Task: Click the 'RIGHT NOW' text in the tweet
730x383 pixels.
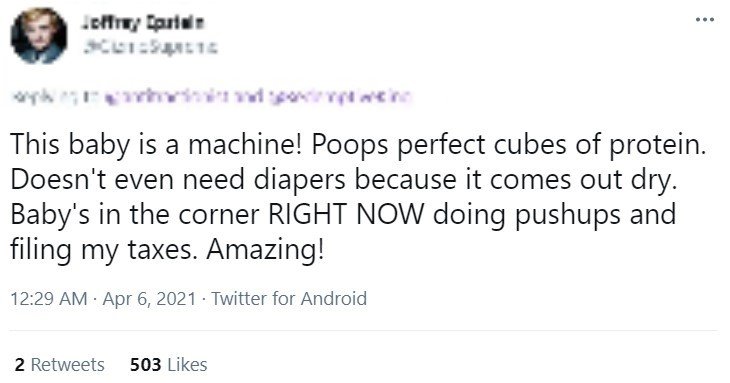Action: coord(347,215)
